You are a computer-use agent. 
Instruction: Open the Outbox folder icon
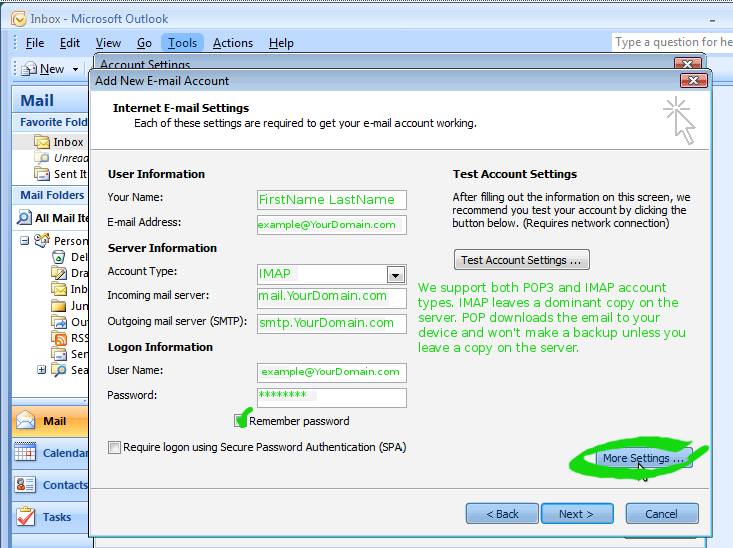click(x=58, y=322)
